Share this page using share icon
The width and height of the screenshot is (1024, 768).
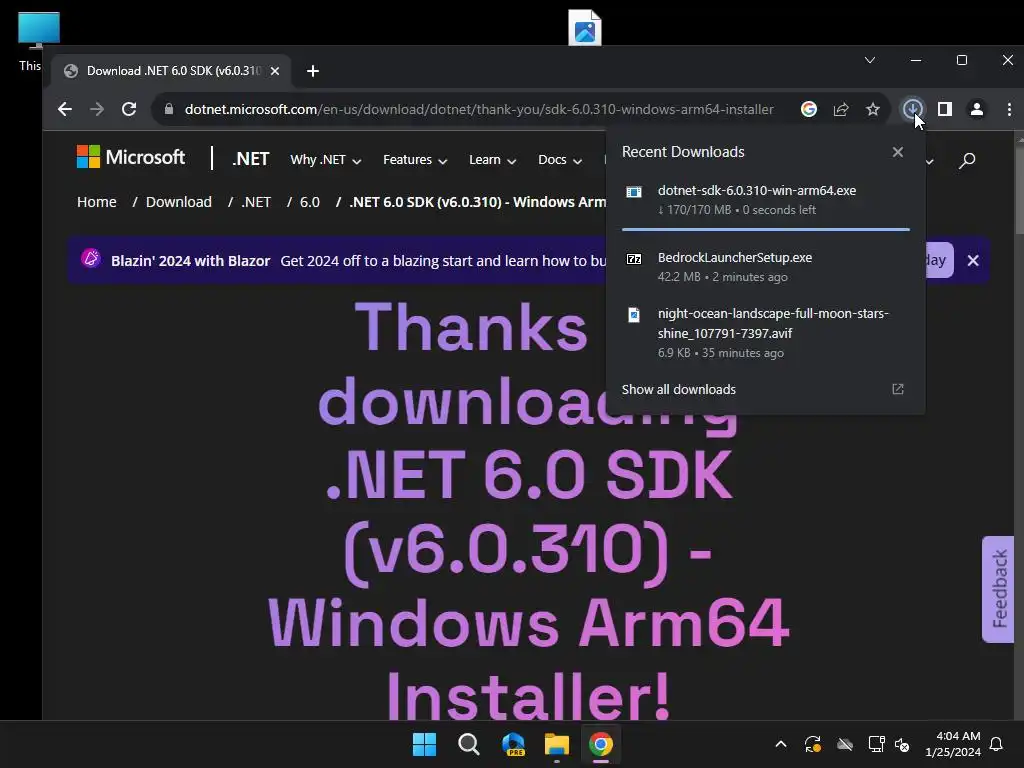(841, 109)
